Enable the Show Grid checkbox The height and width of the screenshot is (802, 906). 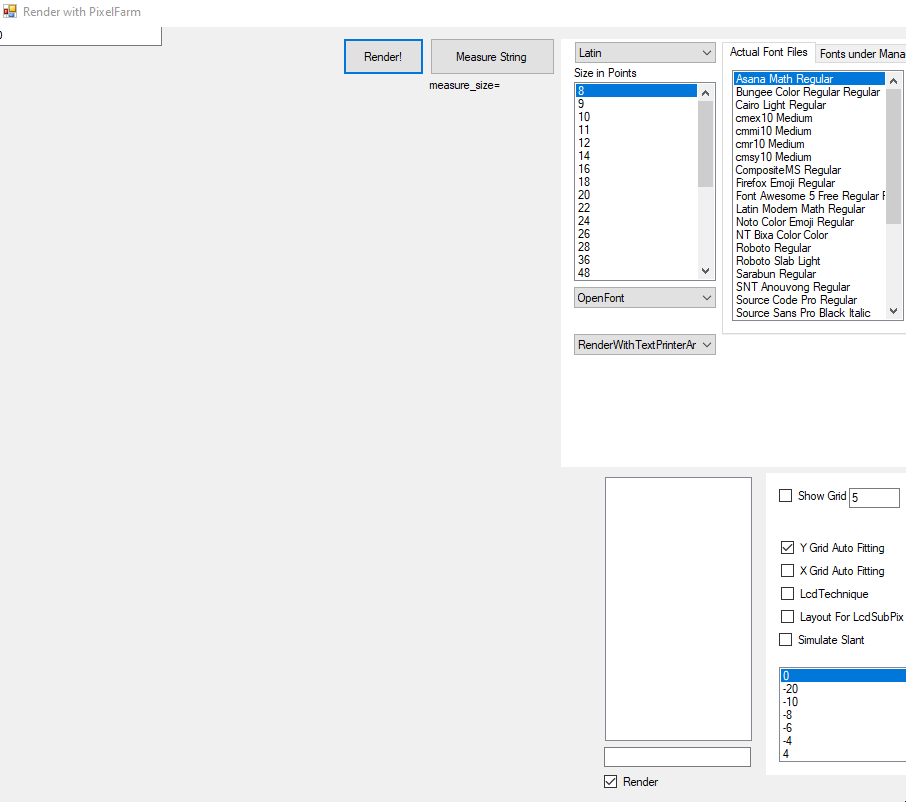pyautogui.click(x=785, y=495)
